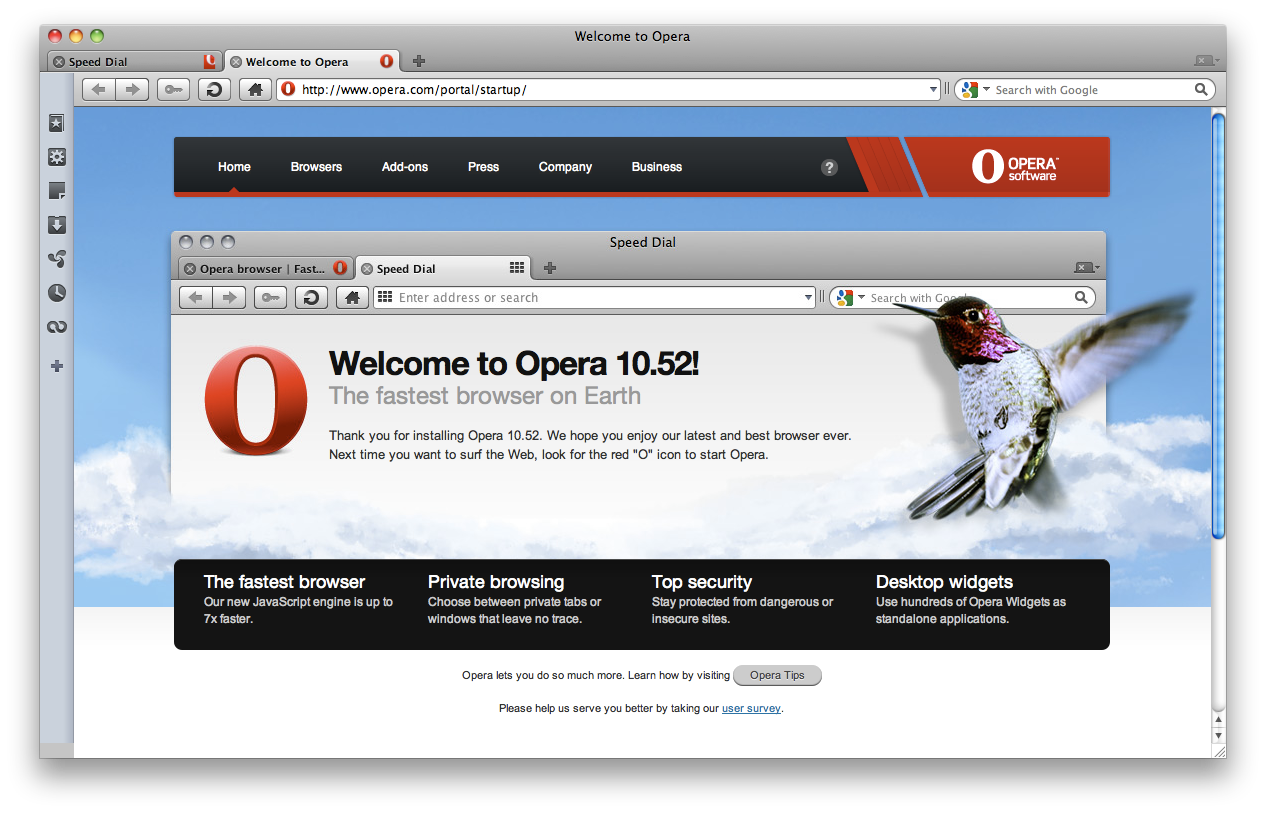Go to the home page using the Home icon

[x=254, y=89]
